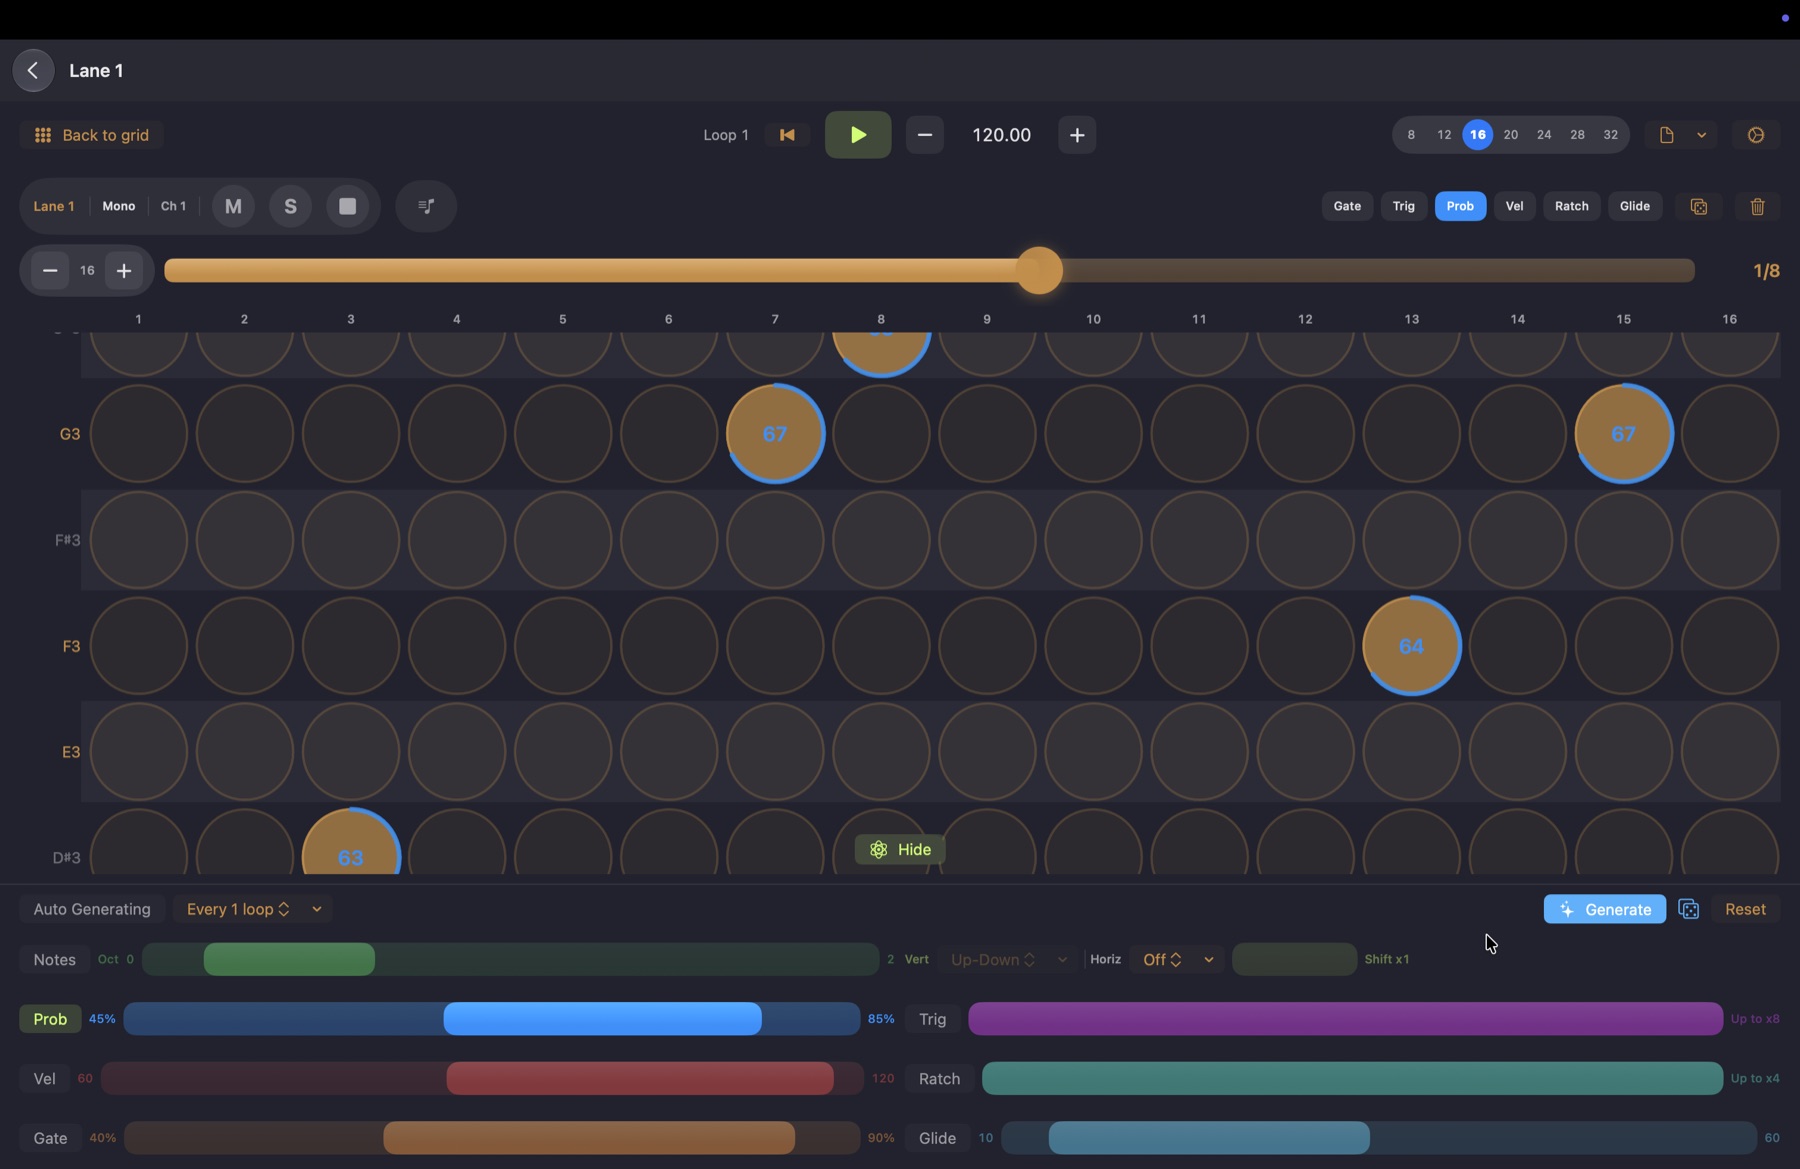Viewport: 1800px width, 1169px height.
Task: Switch to the Vel tab
Action: coord(1514,206)
